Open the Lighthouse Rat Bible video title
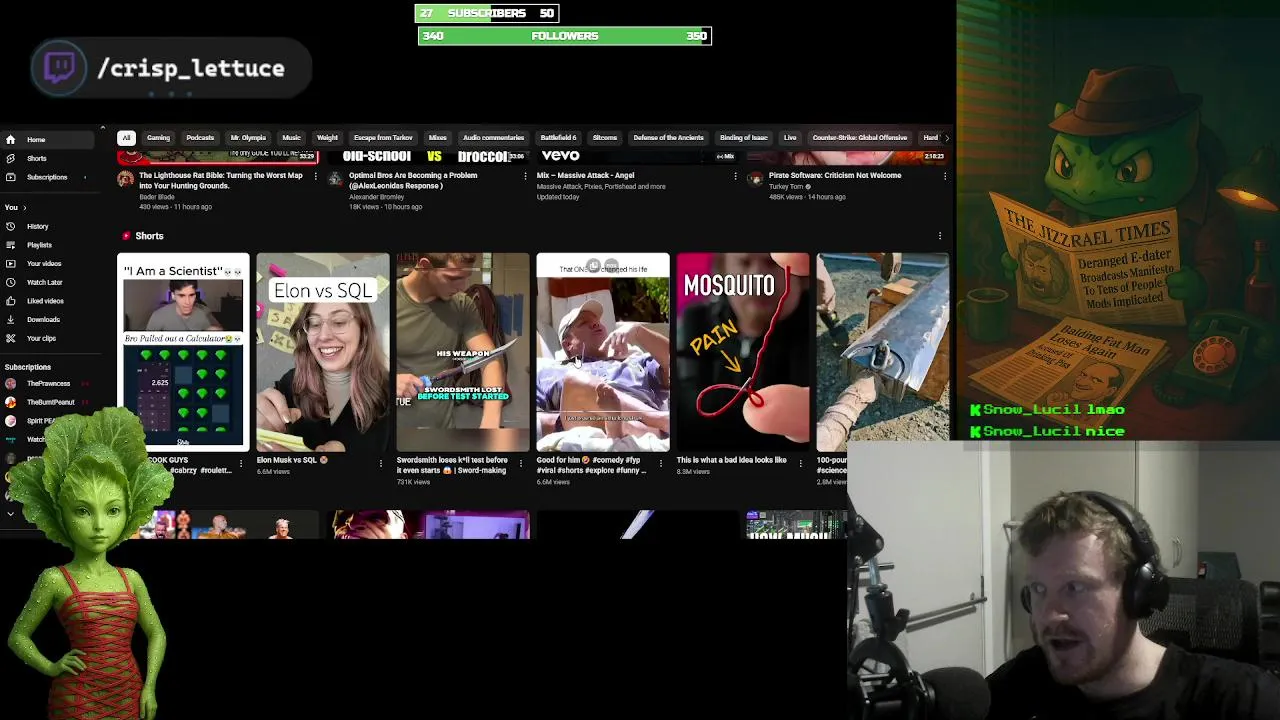 tap(220, 180)
